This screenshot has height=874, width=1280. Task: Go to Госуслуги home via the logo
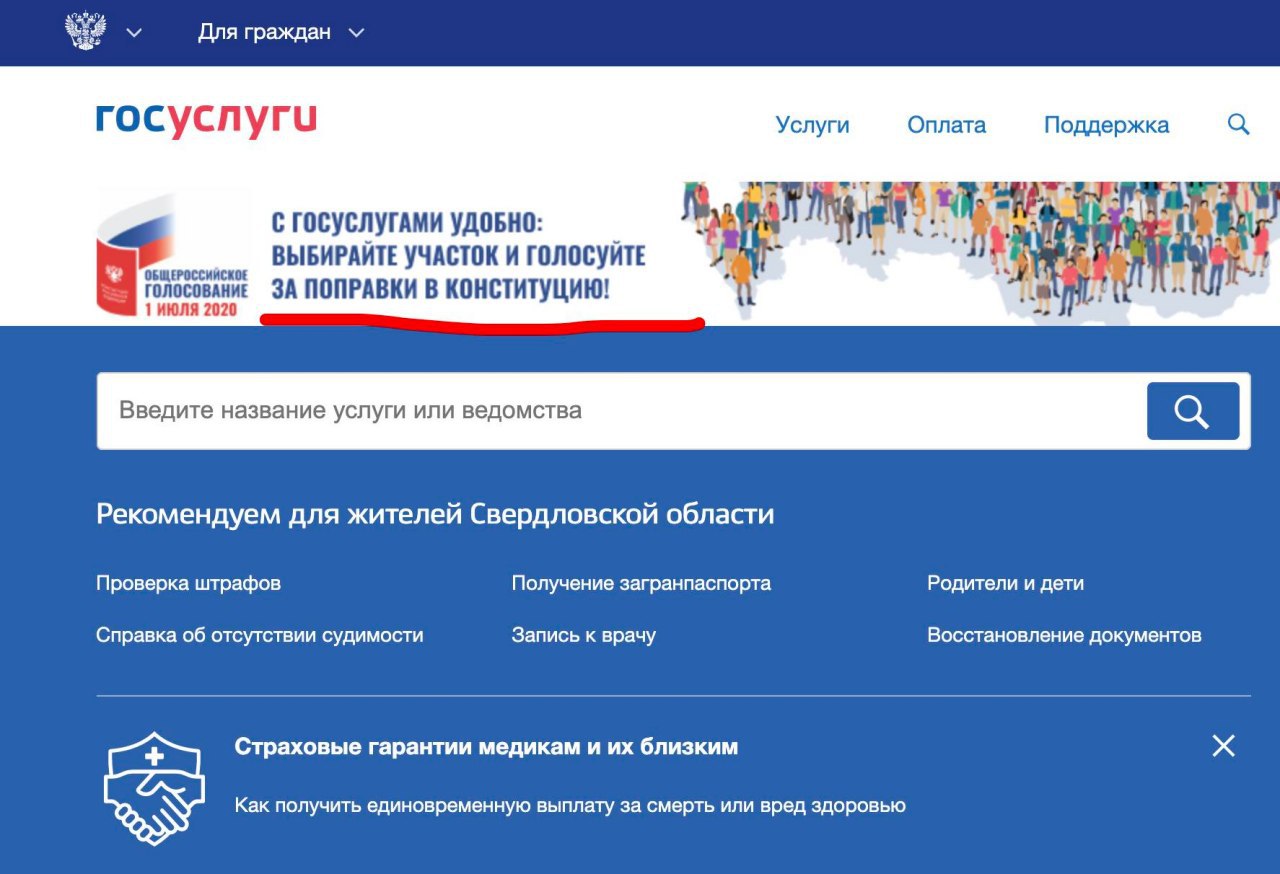pyautogui.click(x=206, y=120)
